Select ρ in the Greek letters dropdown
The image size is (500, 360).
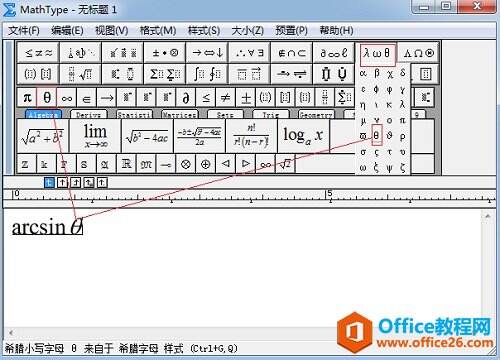coord(403,136)
